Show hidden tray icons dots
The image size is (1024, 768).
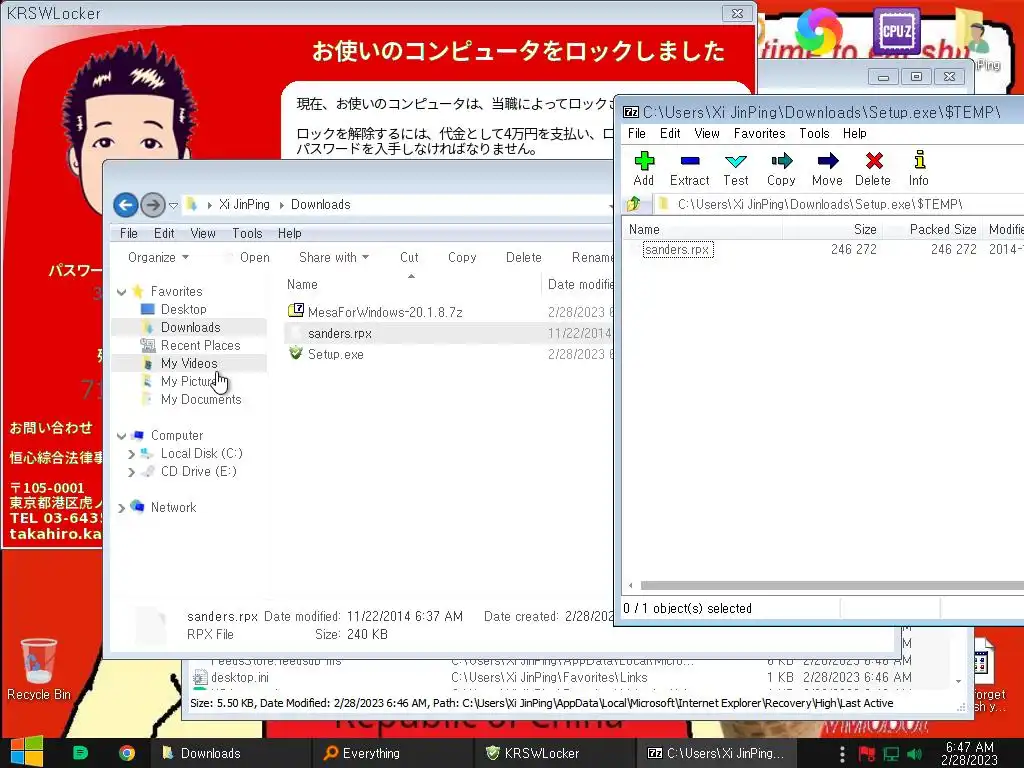coord(842,754)
